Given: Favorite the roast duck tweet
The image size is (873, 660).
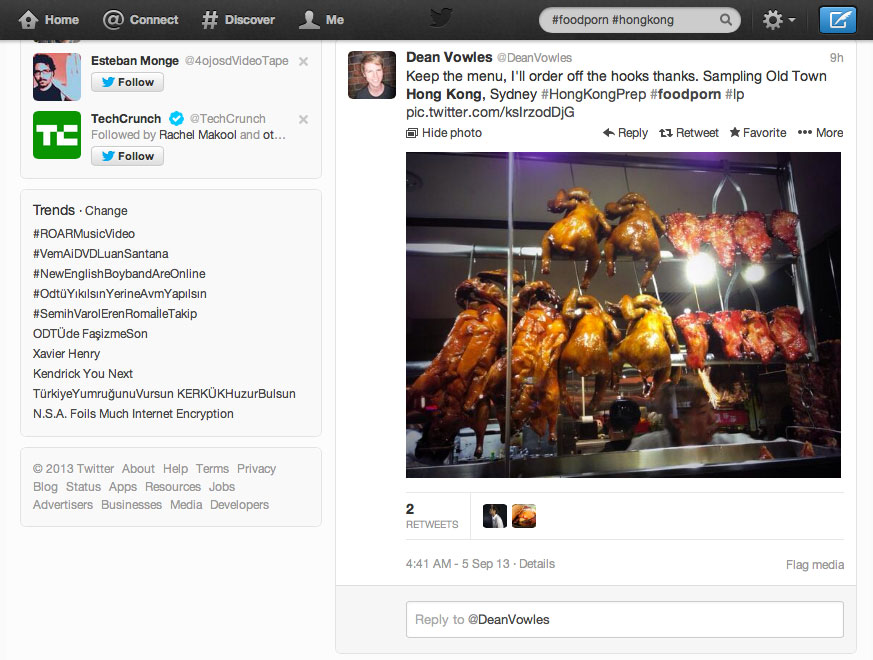Looking at the screenshot, I should pyautogui.click(x=757, y=133).
